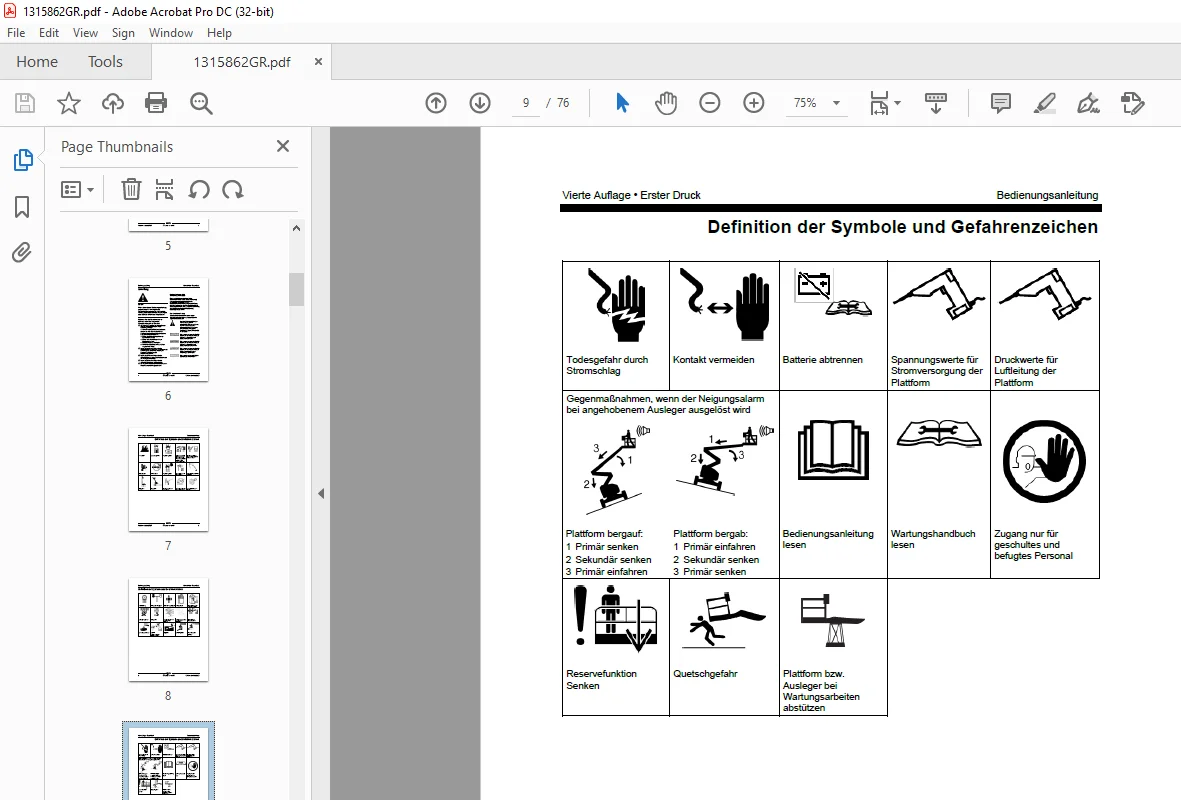Add a comment with speech bubble icon

pos(1000,103)
